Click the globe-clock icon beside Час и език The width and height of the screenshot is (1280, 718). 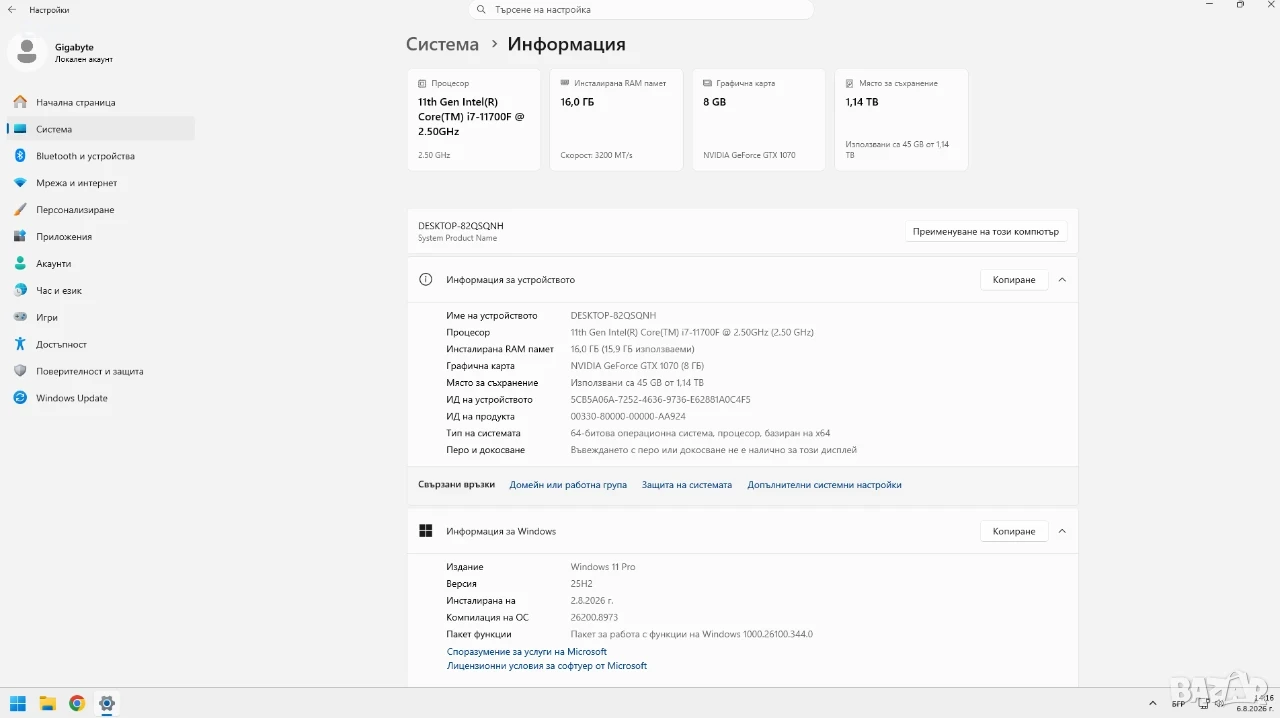tap(20, 290)
